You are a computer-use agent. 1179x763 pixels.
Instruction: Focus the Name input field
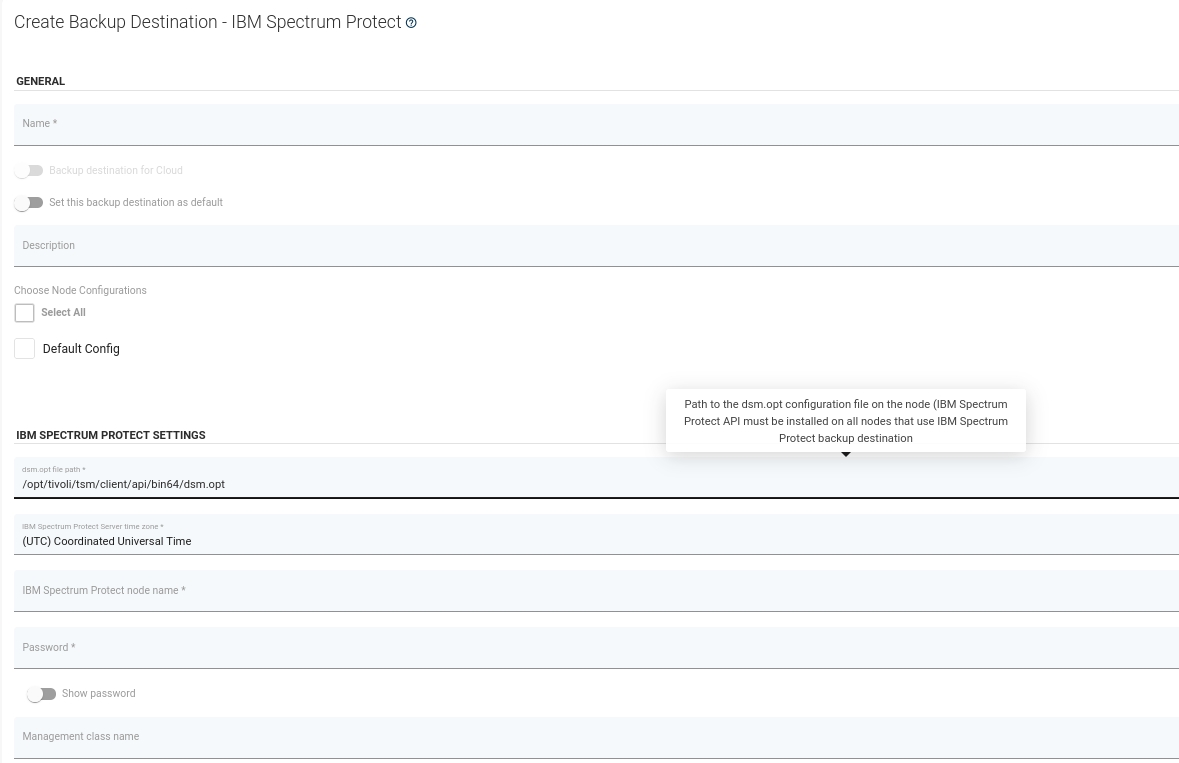pos(596,125)
